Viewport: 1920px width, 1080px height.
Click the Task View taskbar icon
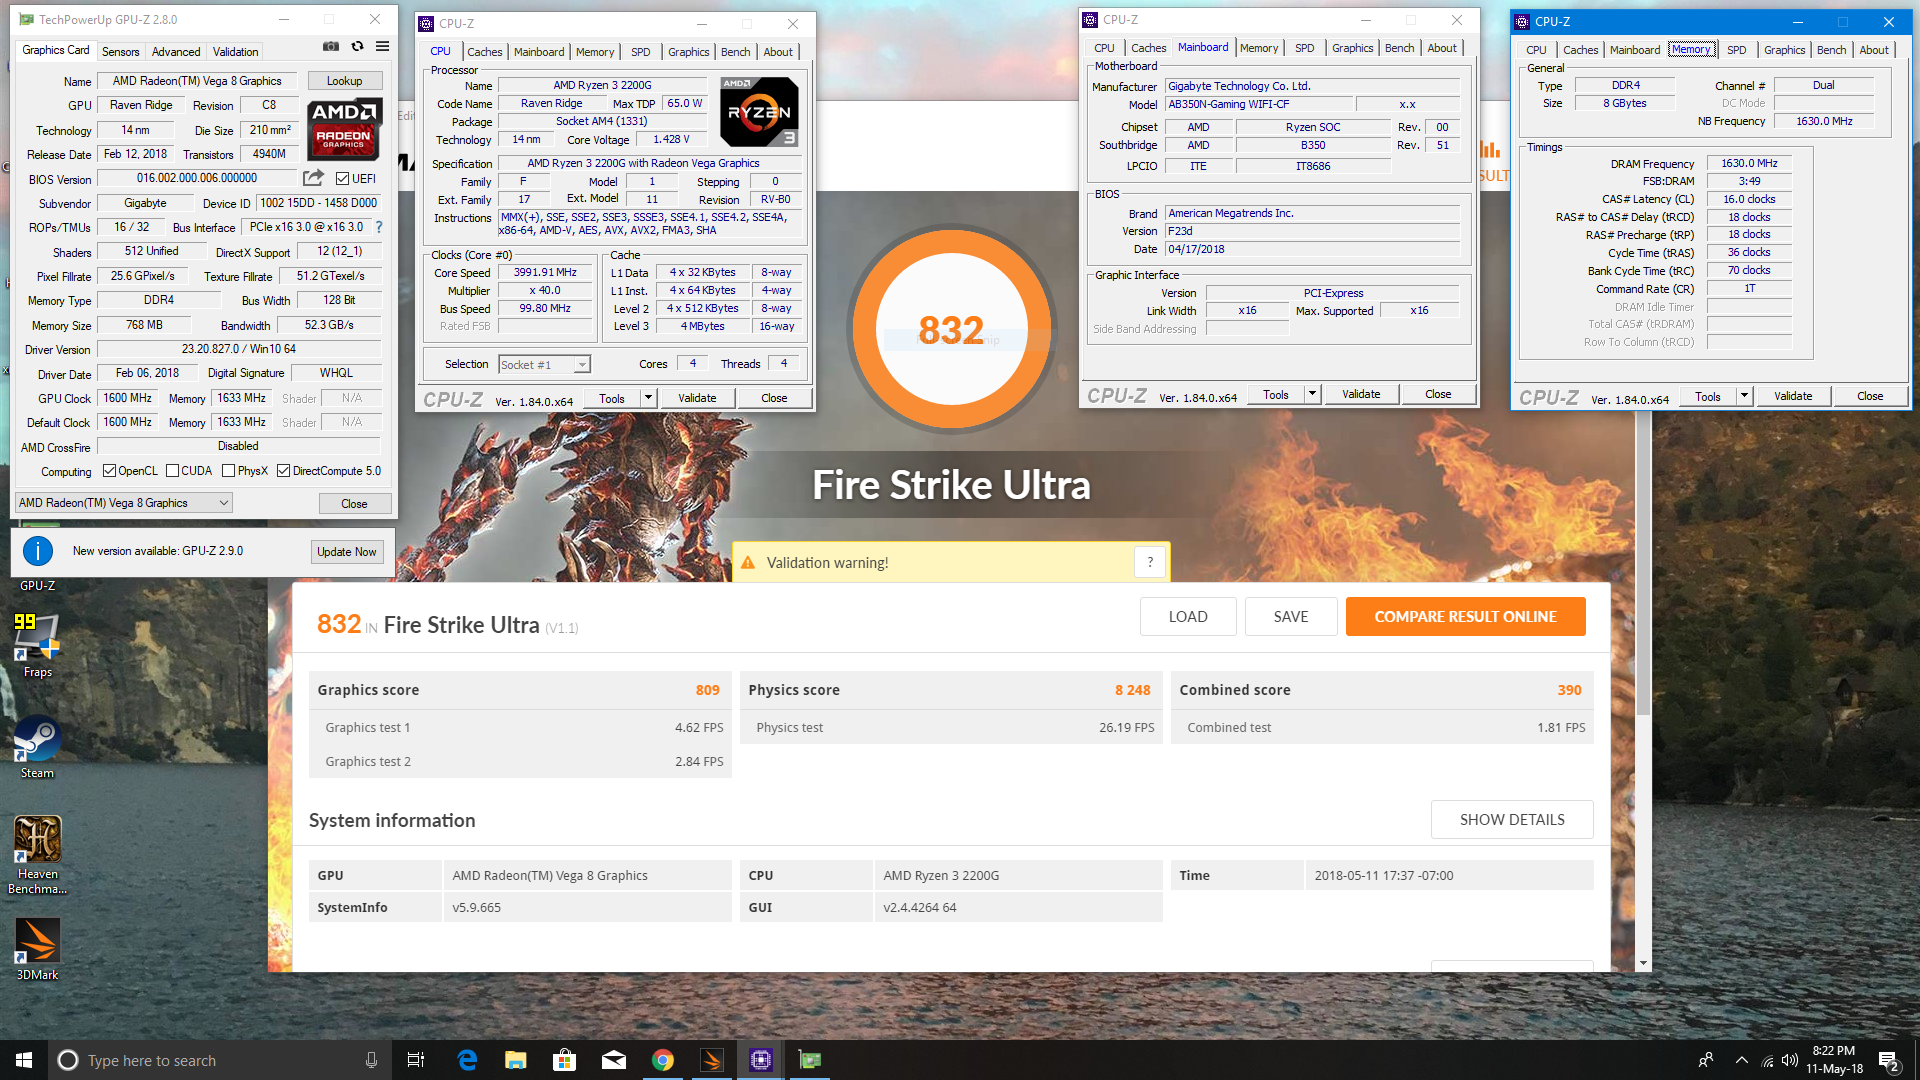tap(416, 1060)
